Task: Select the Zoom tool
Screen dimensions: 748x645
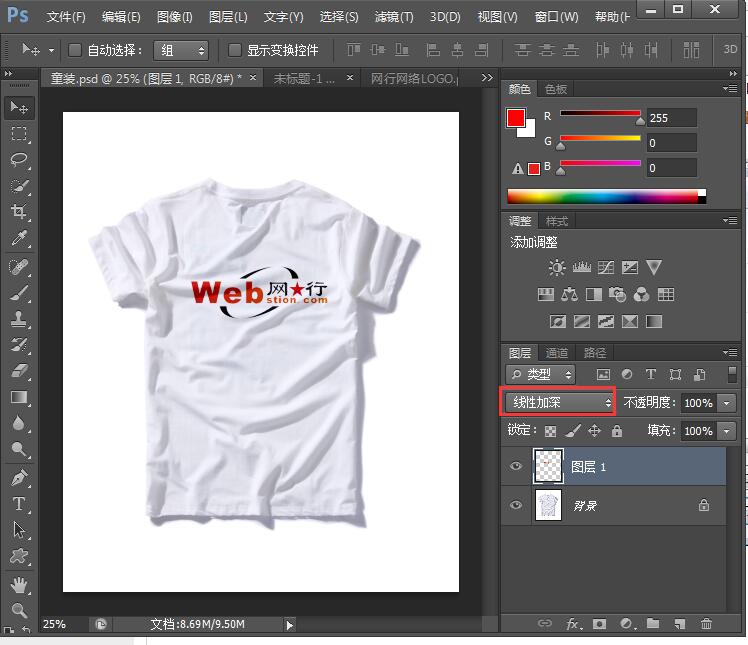Action: tap(19, 610)
